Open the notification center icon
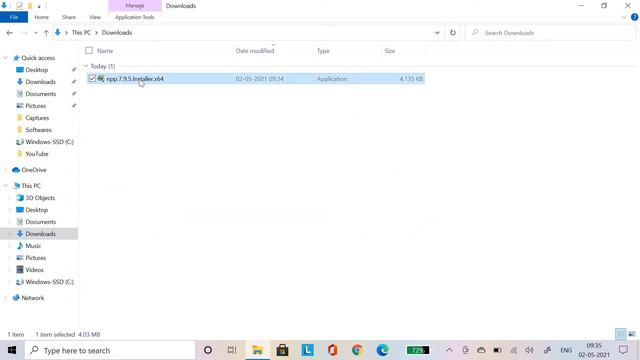Viewport: 640px width, 360px height. point(623,350)
